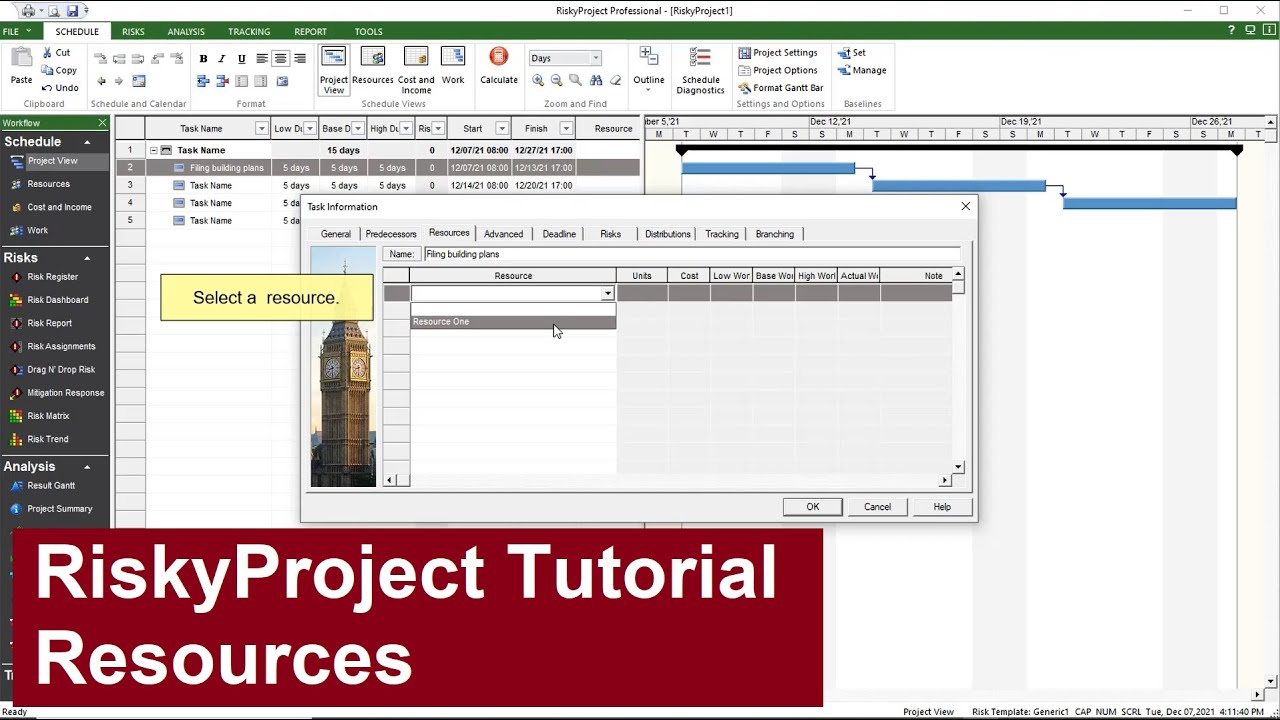Click the binoculars Find icon
The height and width of the screenshot is (720, 1280).
pos(596,81)
